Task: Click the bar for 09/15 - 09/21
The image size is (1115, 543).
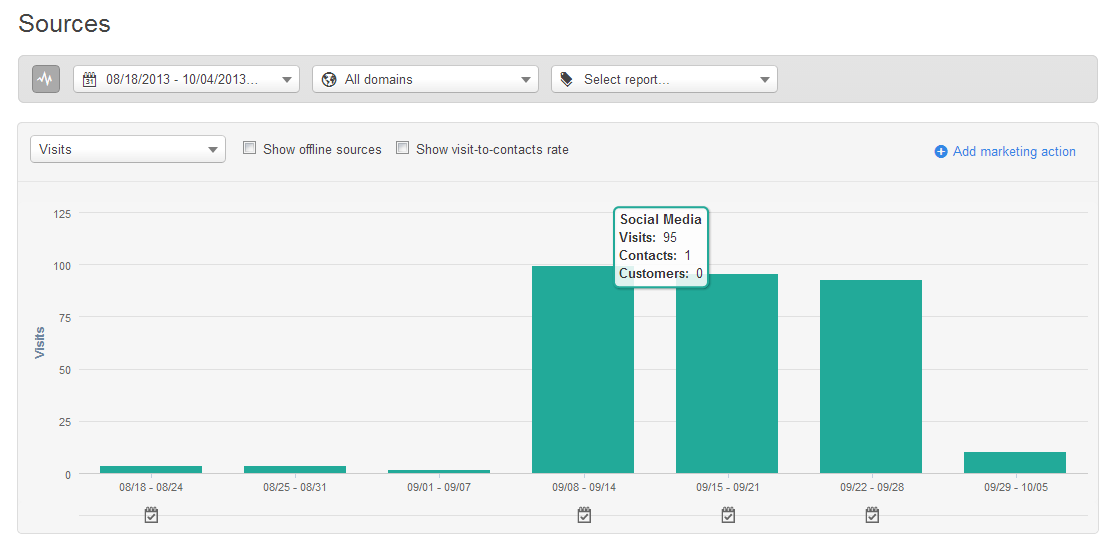Action: (x=727, y=374)
